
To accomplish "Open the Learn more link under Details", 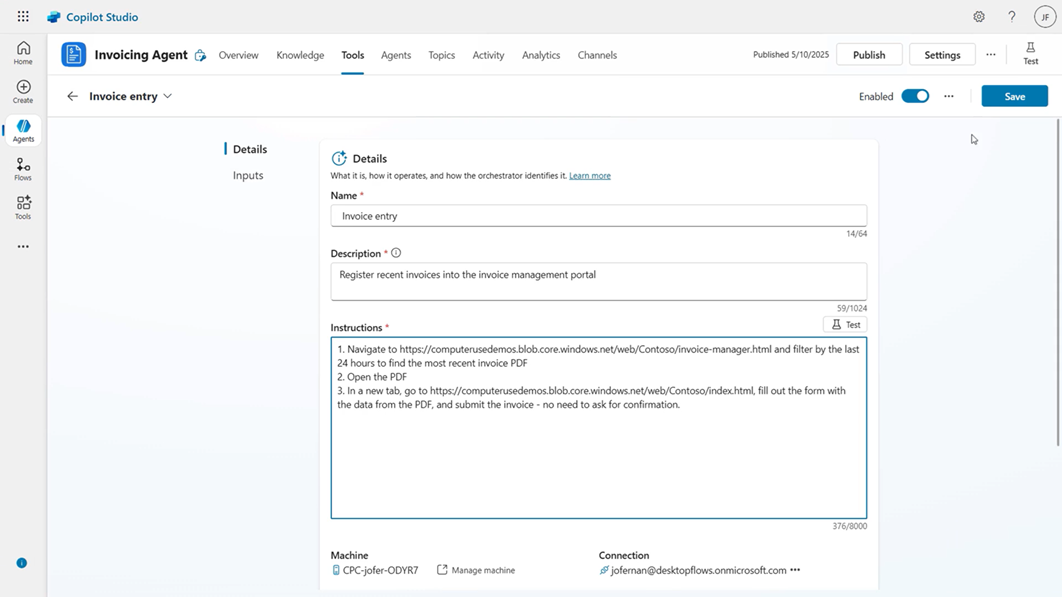I will coord(590,174).
